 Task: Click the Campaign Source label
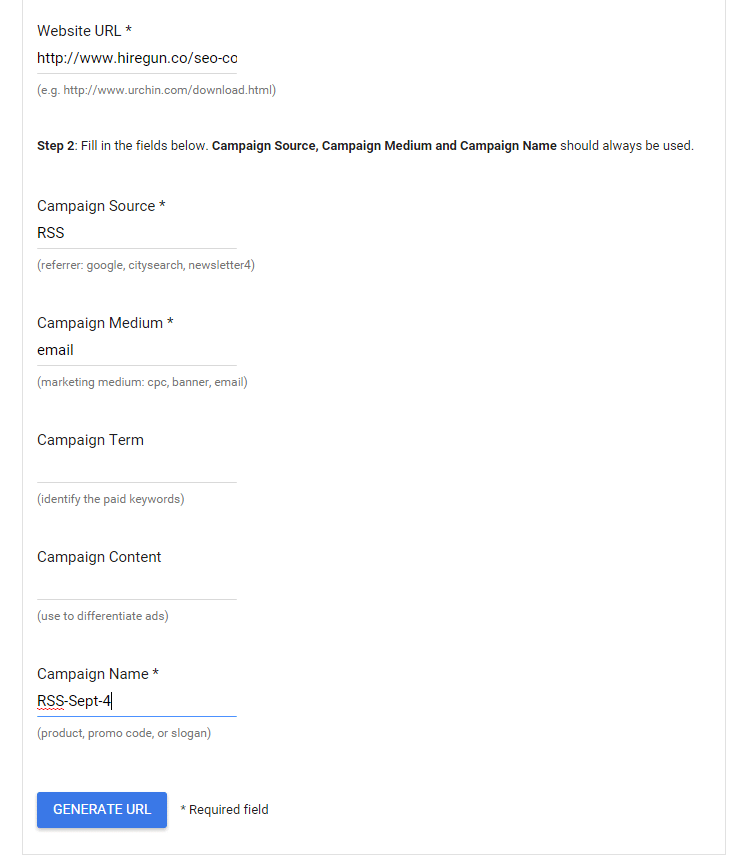(101, 206)
